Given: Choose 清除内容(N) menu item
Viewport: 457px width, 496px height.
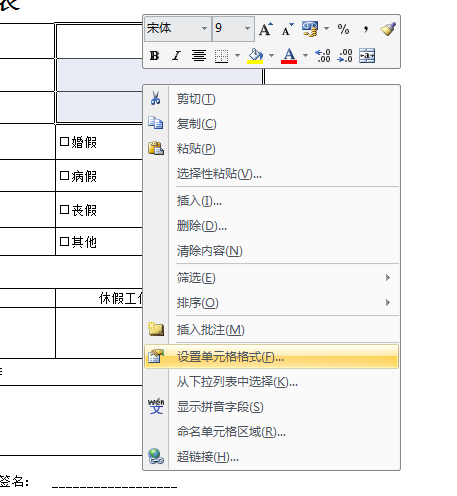Looking at the screenshot, I should pyautogui.click(x=272, y=251).
